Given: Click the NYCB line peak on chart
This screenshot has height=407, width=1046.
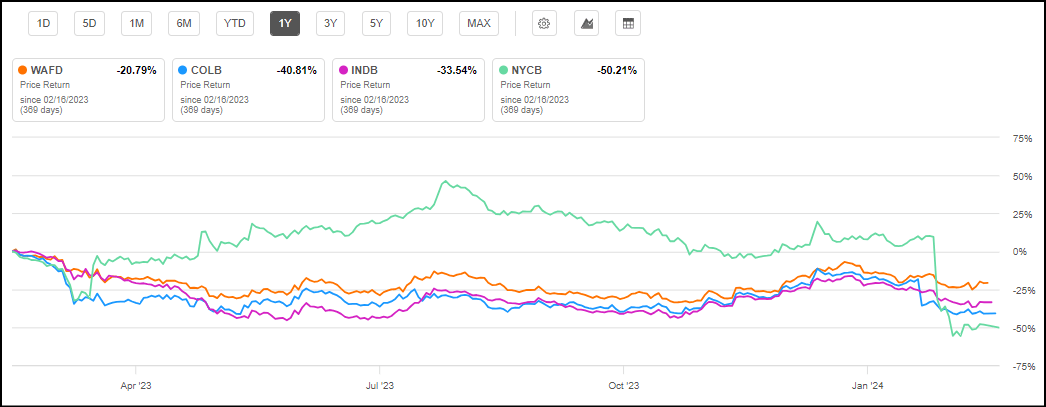Looking at the screenshot, I should 445,181.
